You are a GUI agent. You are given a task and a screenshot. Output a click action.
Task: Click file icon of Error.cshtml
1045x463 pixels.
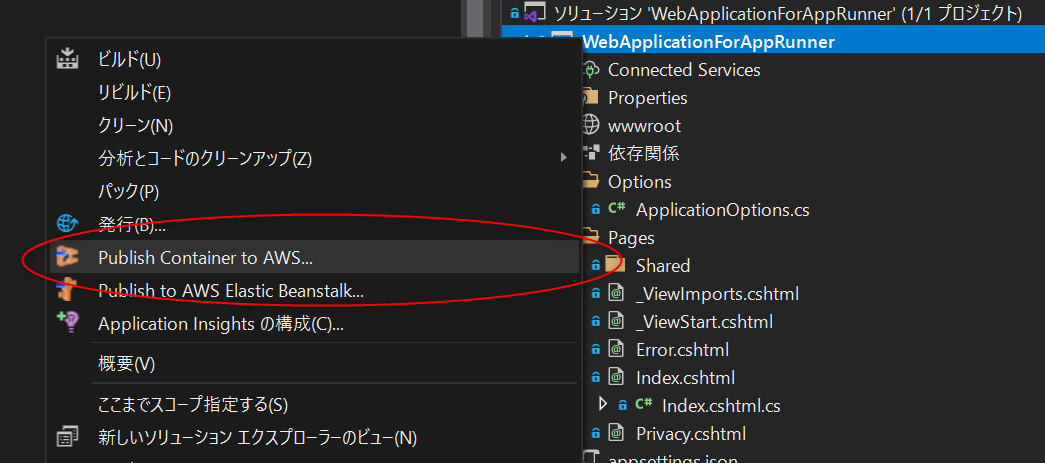point(616,349)
